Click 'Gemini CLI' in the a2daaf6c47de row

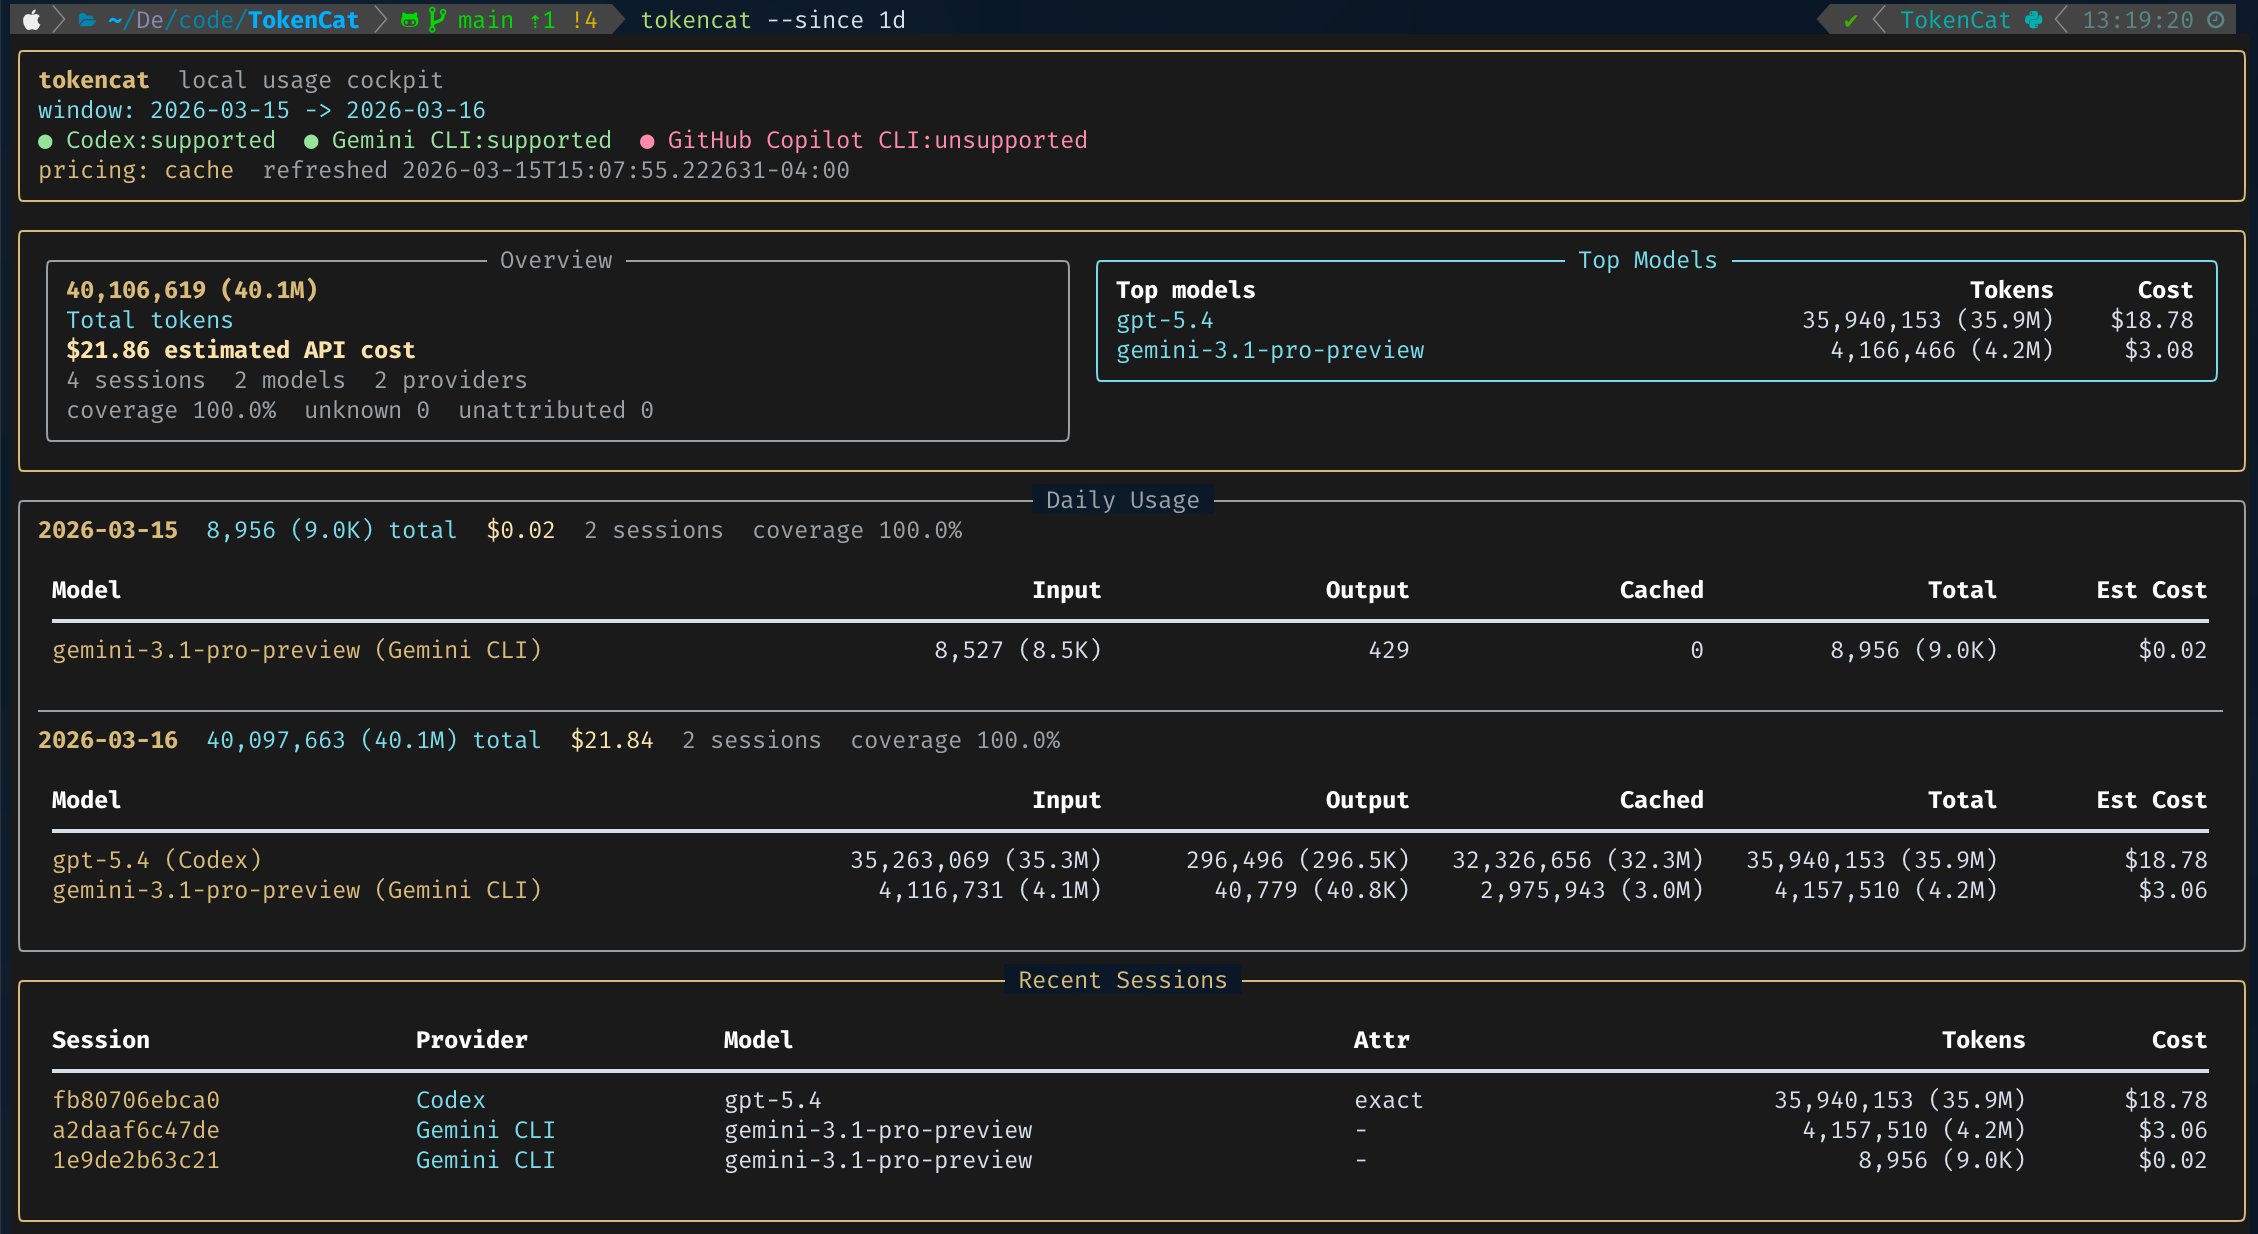(x=486, y=1130)
